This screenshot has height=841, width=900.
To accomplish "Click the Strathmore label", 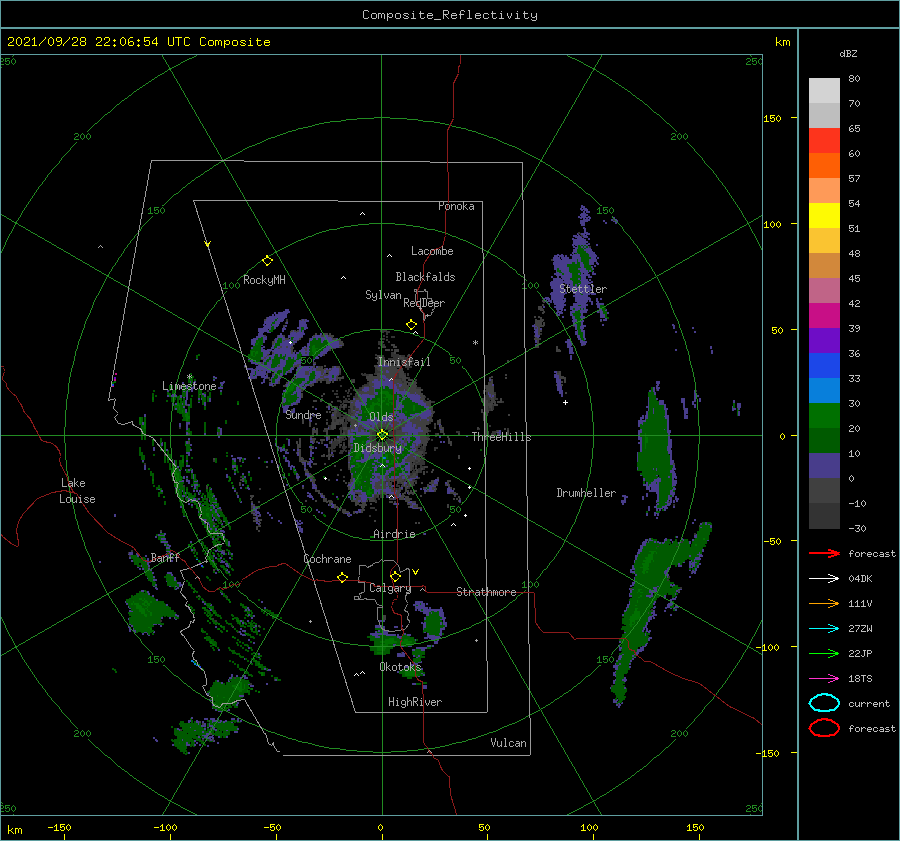I will 486,592.
